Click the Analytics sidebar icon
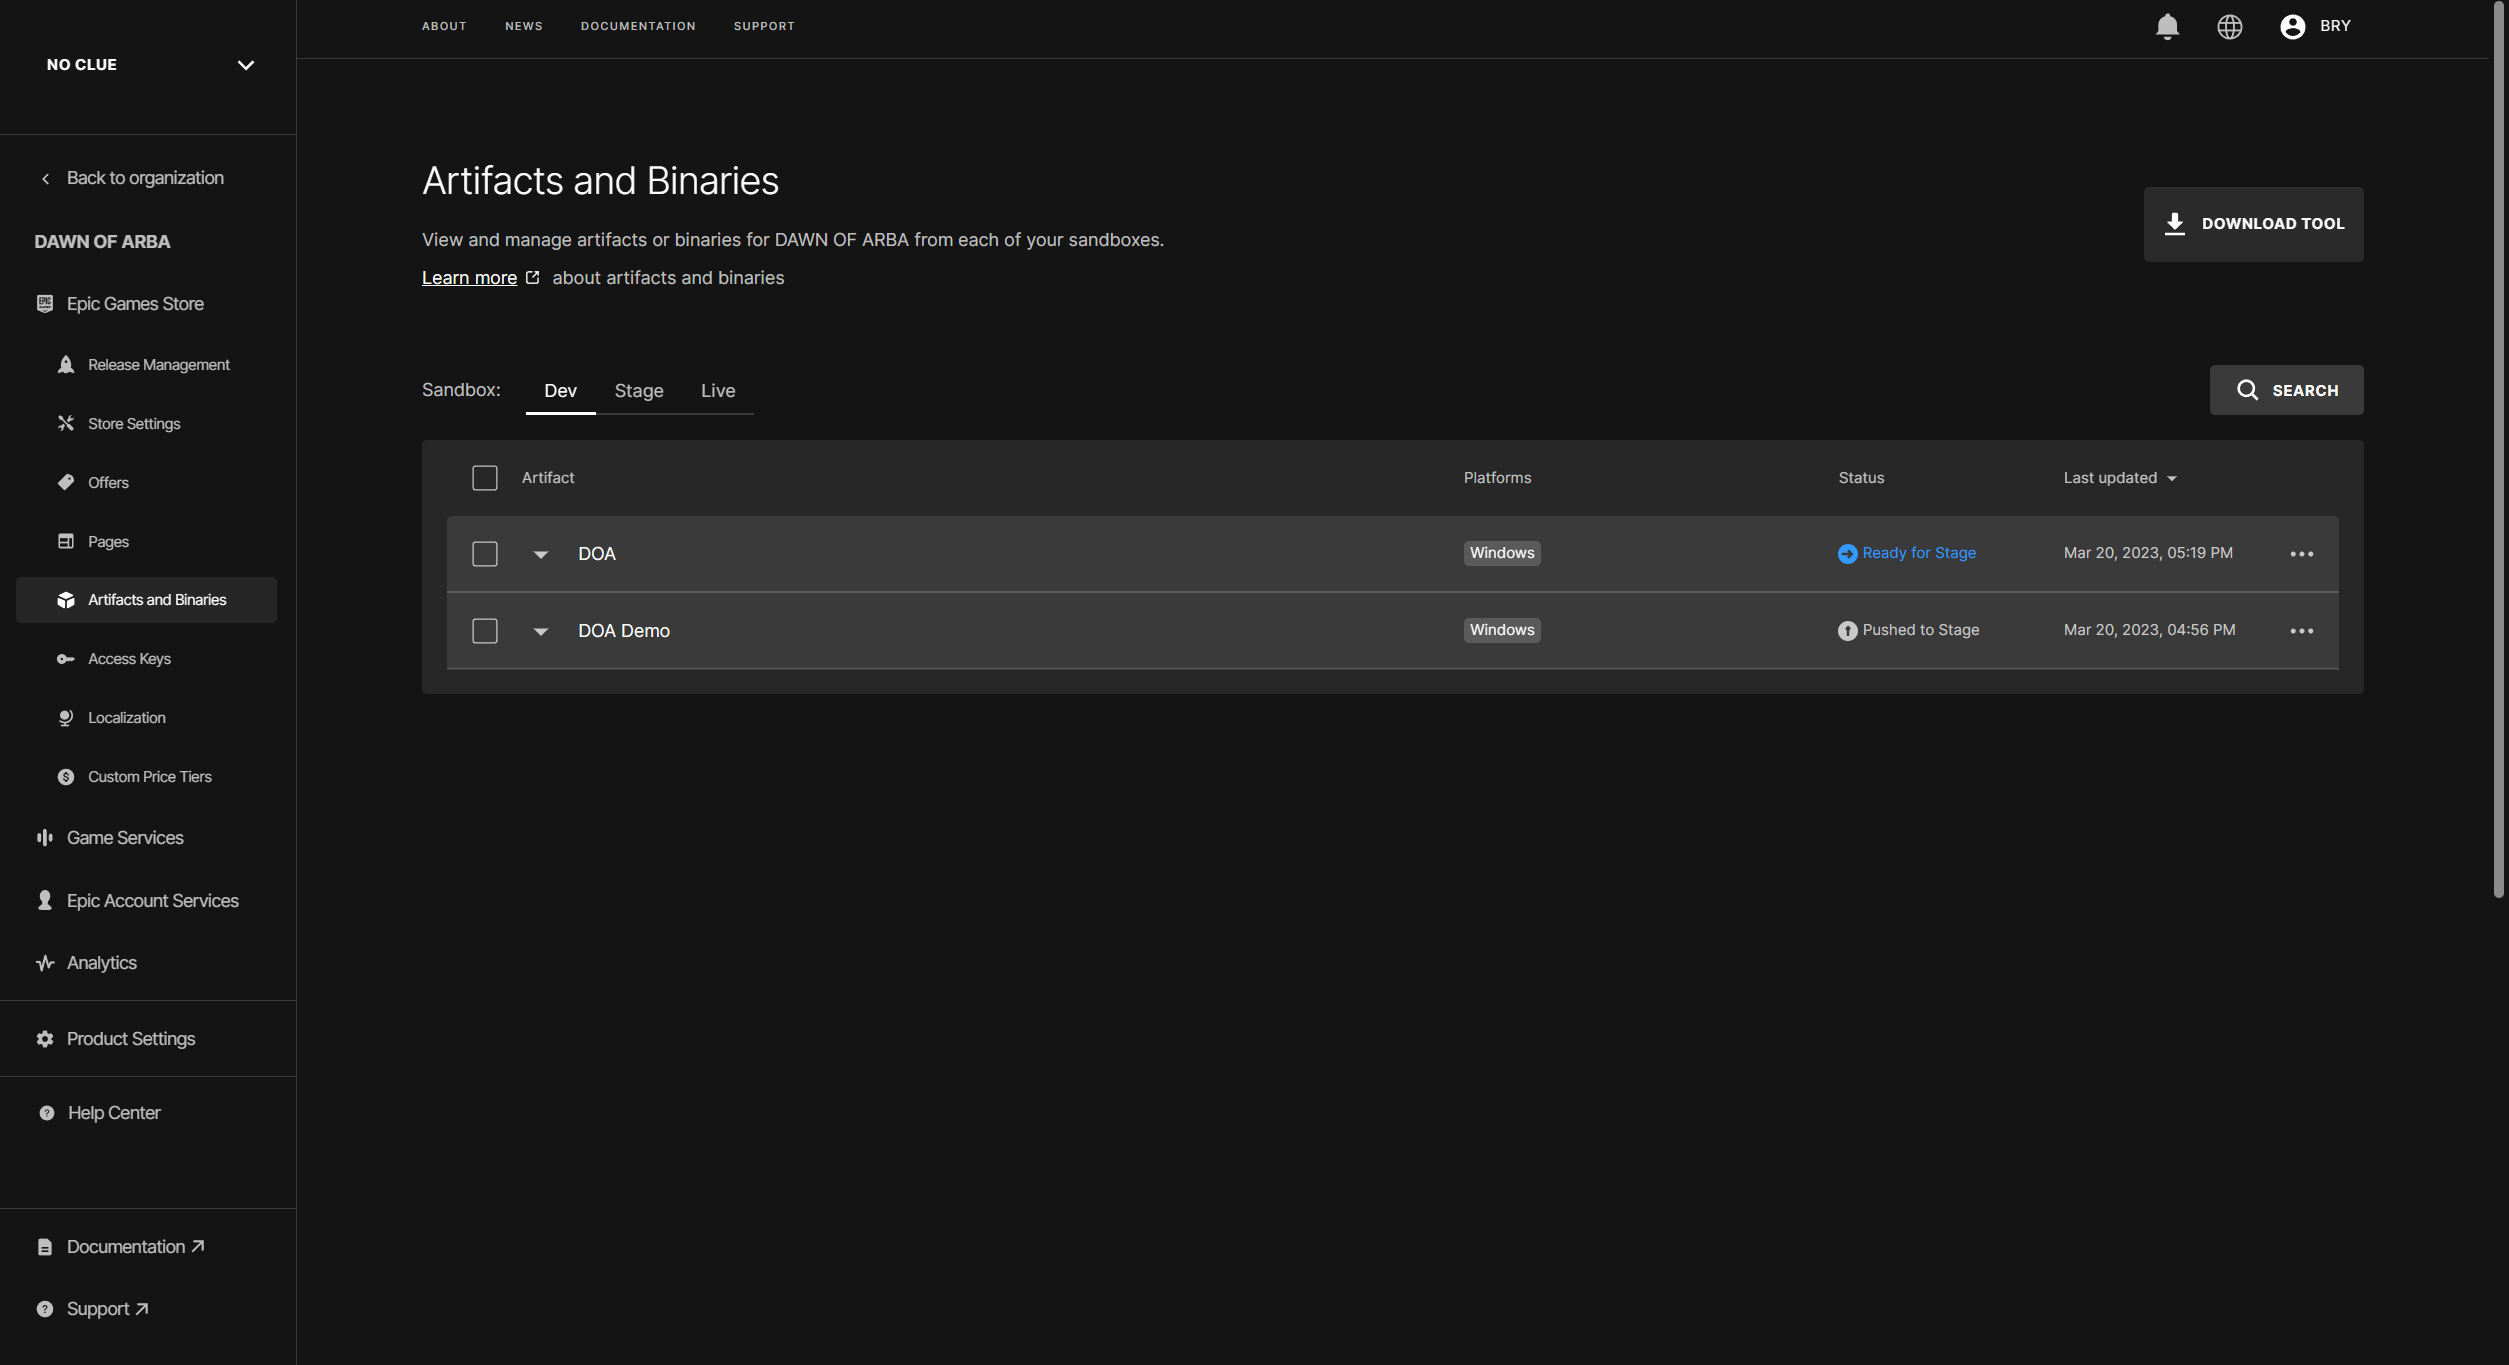Screen dimensions: 2509x1365 (45, 962)
